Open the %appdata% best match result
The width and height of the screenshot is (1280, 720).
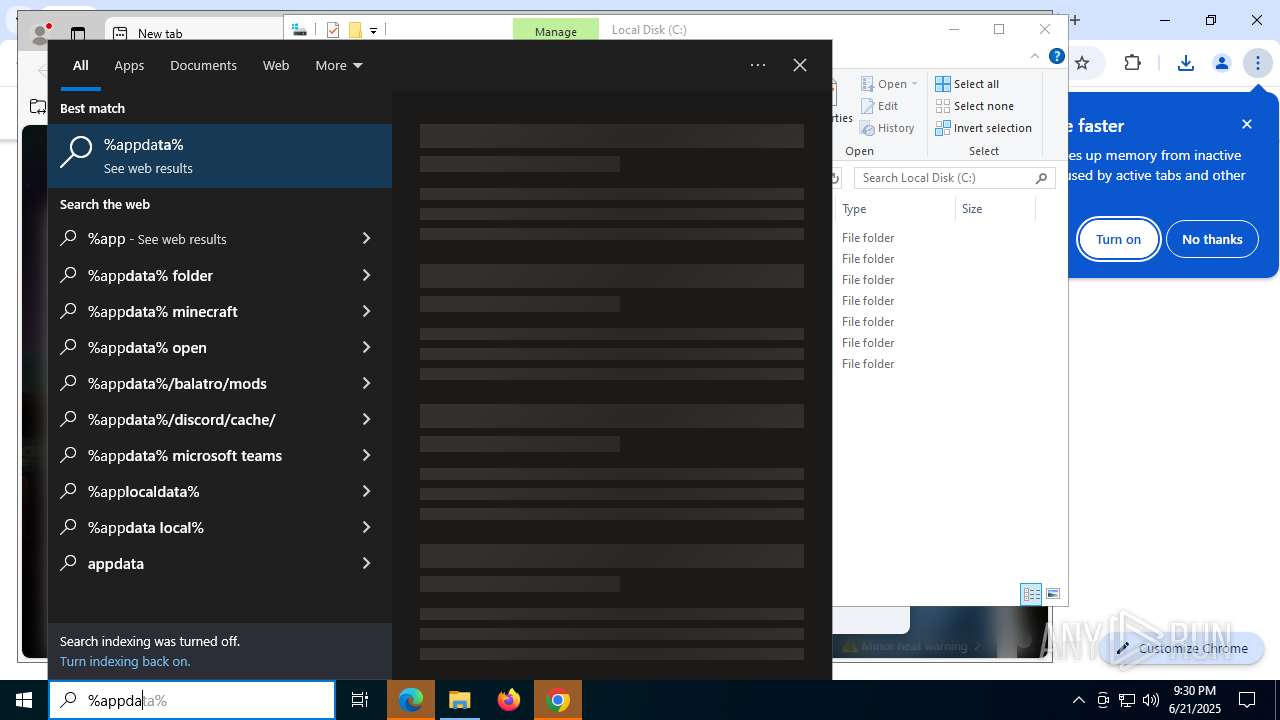click(x=220, y=156)
